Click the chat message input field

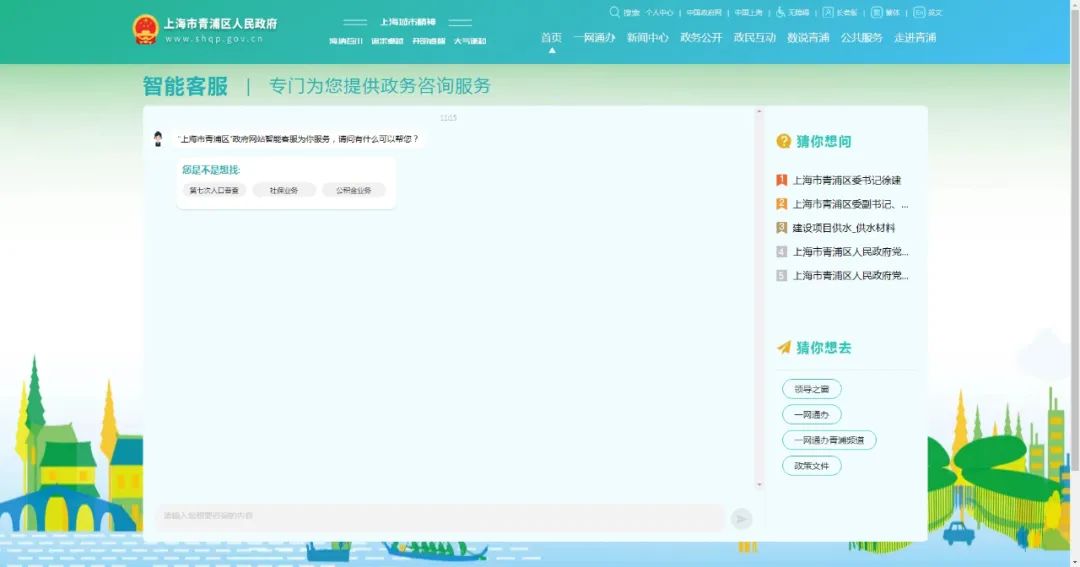(x=440, y=516)
